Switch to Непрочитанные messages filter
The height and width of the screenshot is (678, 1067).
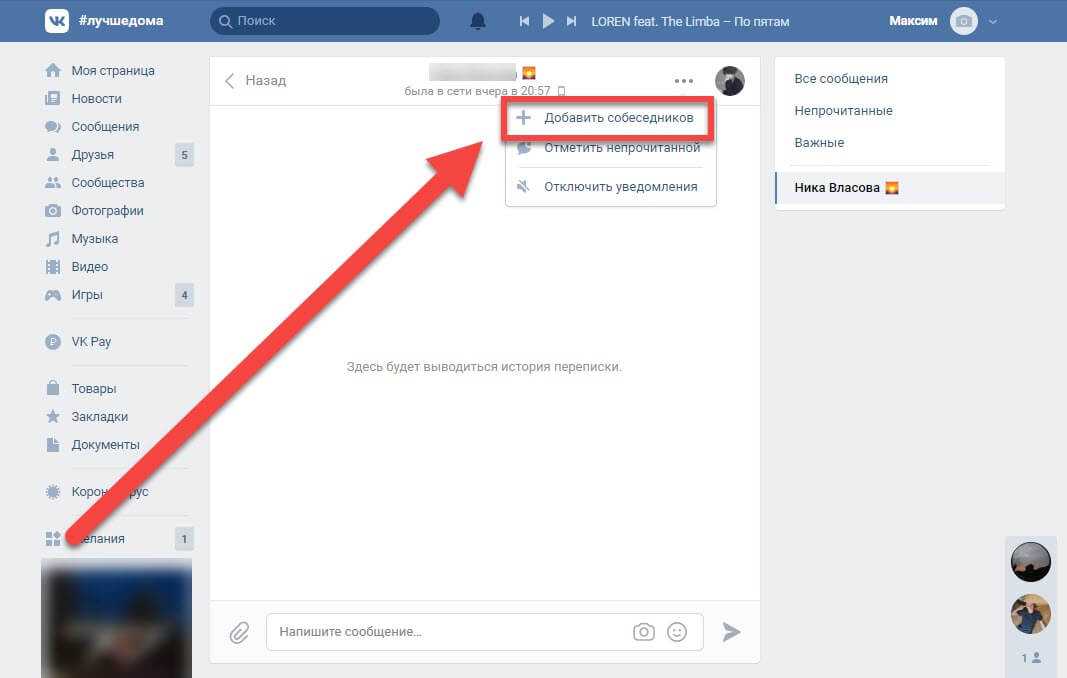point(843,111)
